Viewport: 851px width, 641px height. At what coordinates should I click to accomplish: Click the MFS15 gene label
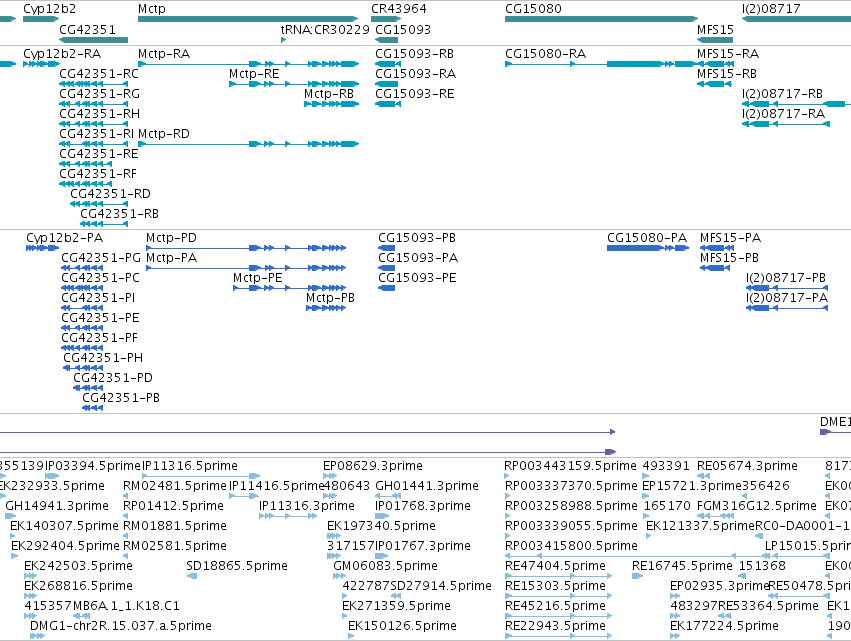coord(715,29)
